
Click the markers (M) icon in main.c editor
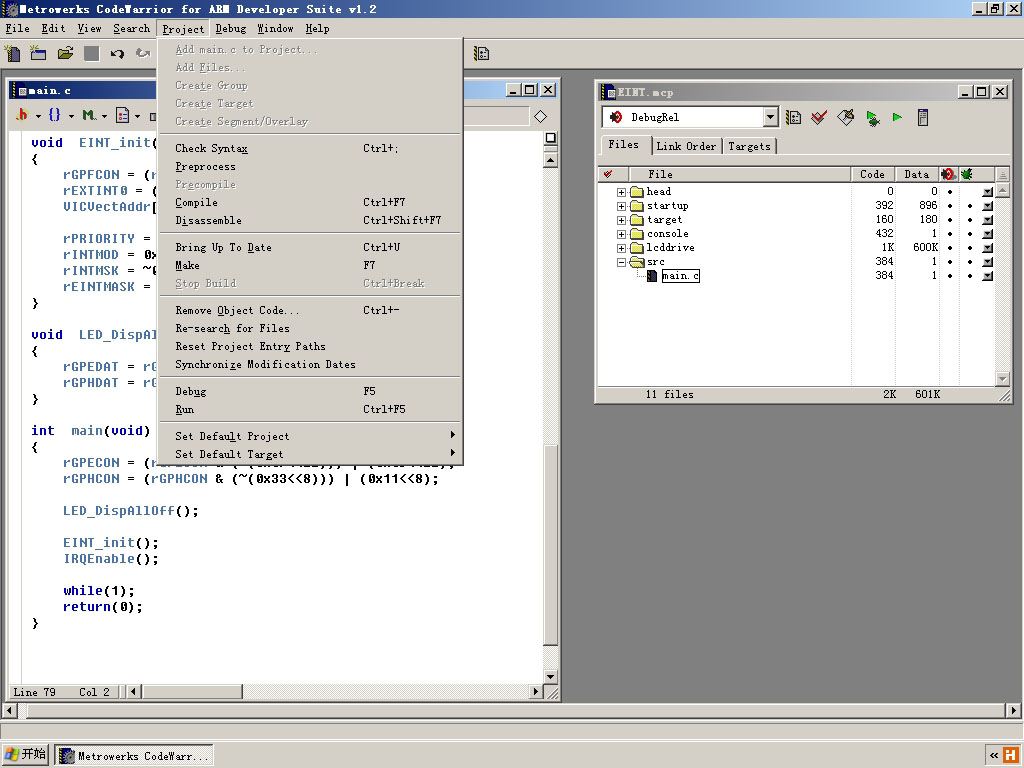pos(89,115)
